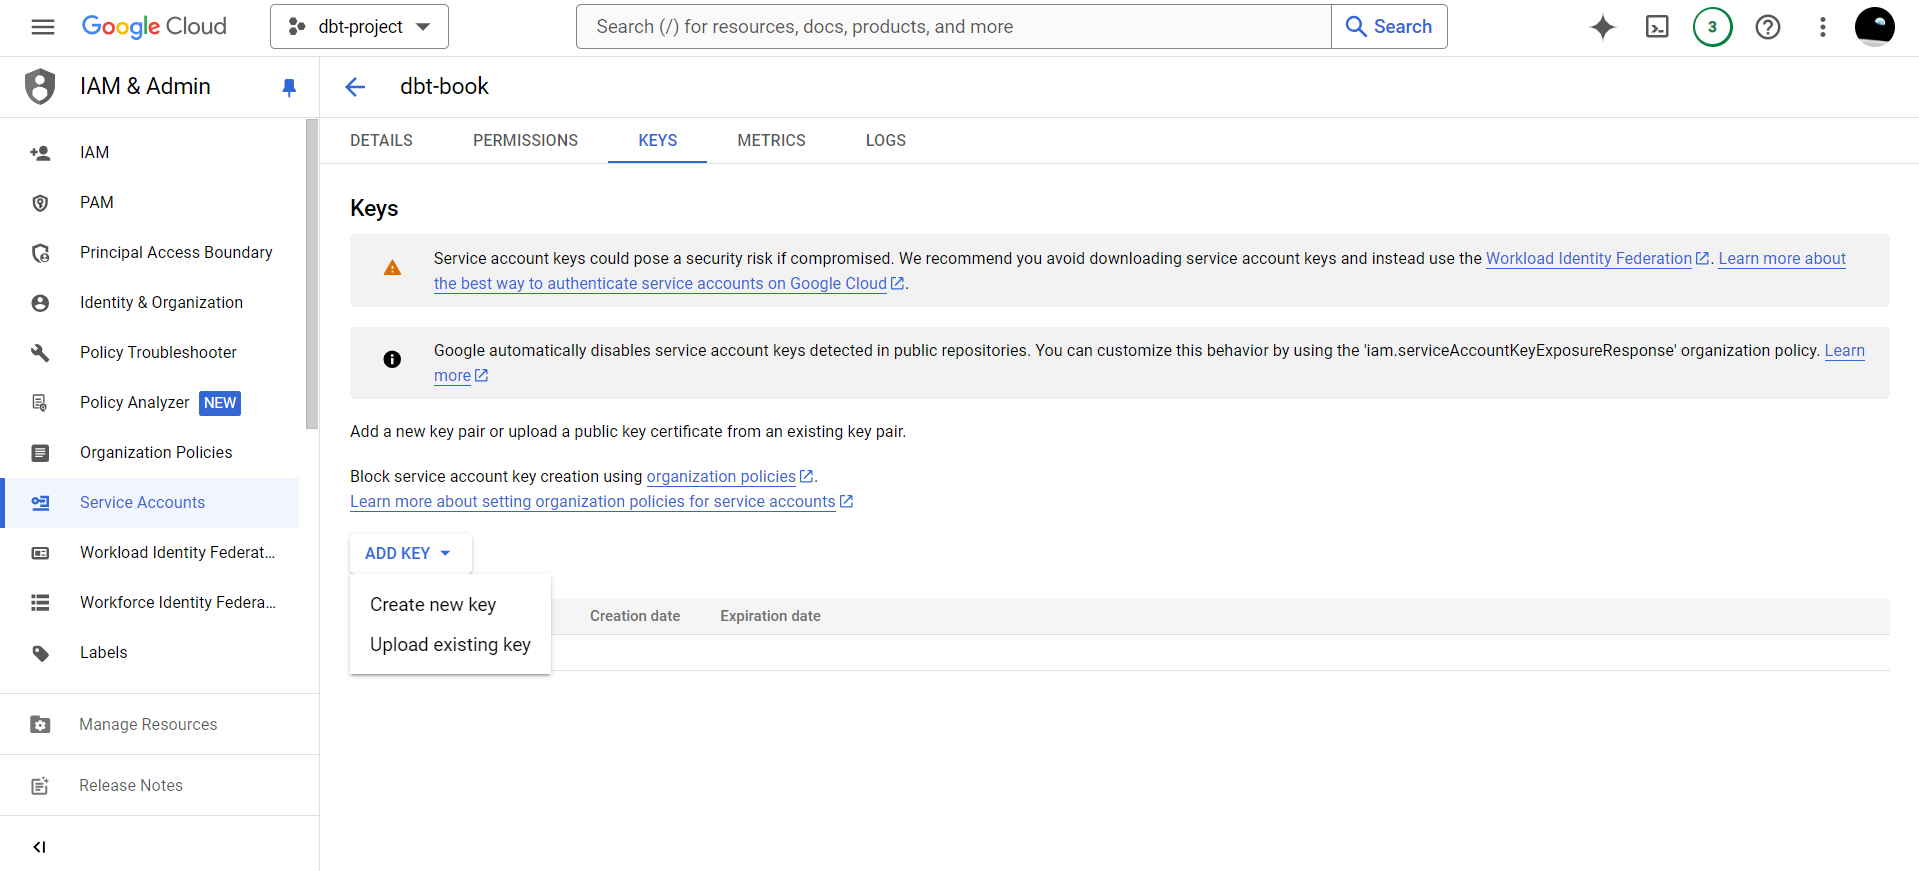The height and width of the screenshot is (871, 1919).
Task: Open Organization Policies page
Action: coord(150,453)
